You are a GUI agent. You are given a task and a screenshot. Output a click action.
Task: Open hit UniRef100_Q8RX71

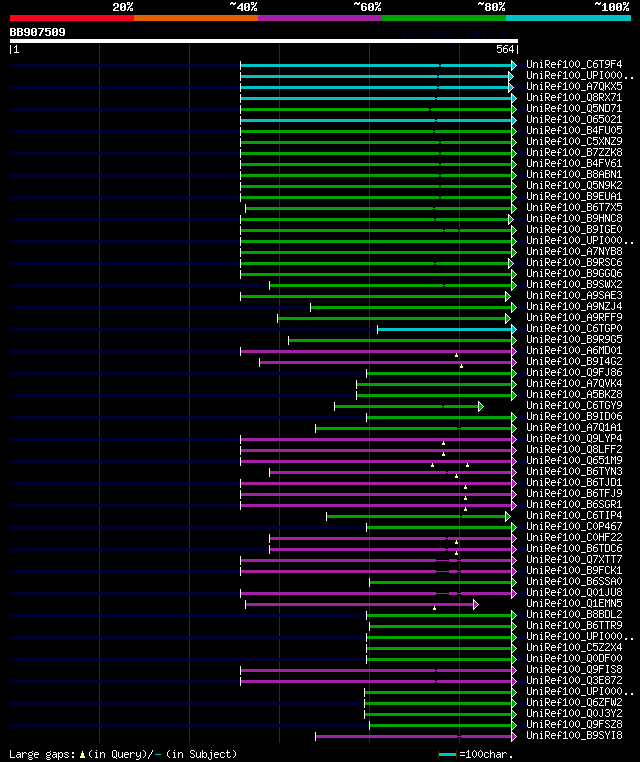tap(574, 97)
